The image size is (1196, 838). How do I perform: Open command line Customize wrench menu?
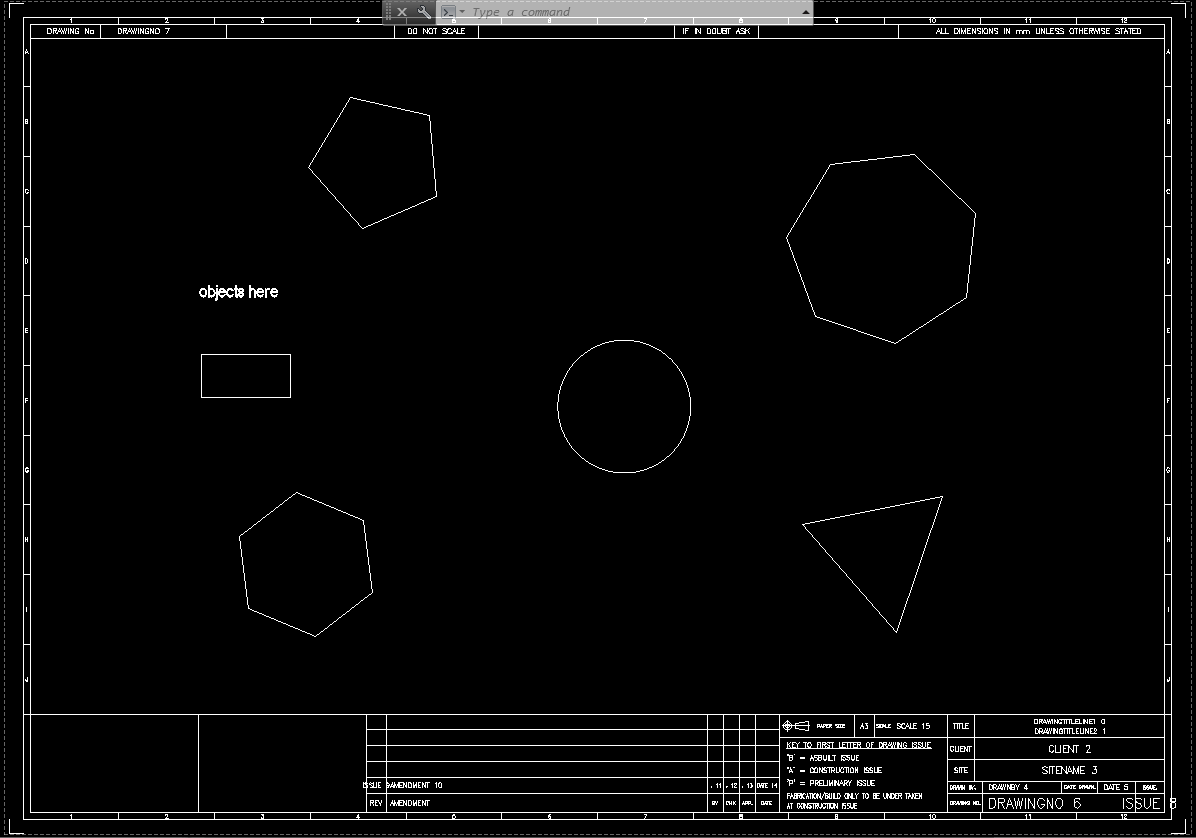[x=424, y=12]
